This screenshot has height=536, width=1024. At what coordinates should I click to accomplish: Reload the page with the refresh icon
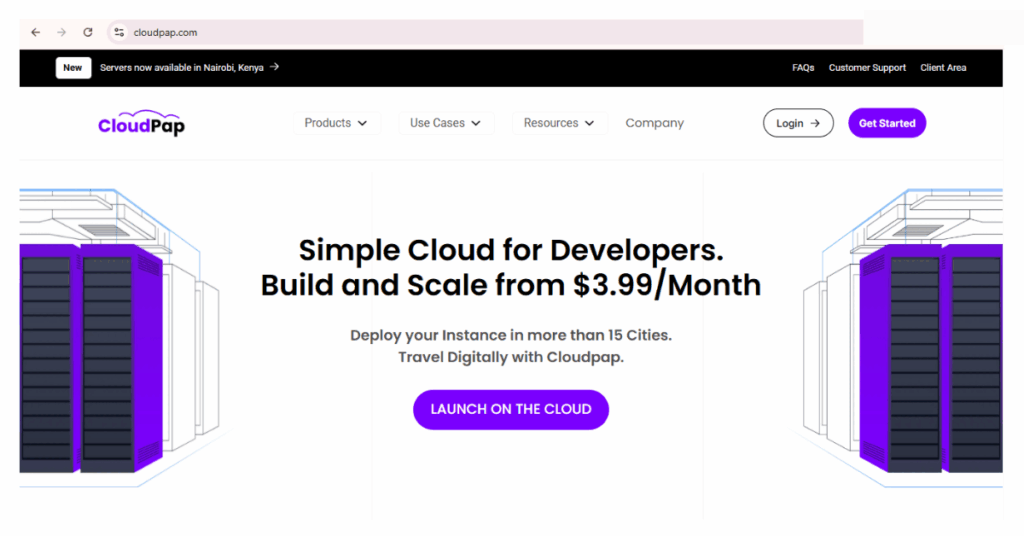point(88,32)
